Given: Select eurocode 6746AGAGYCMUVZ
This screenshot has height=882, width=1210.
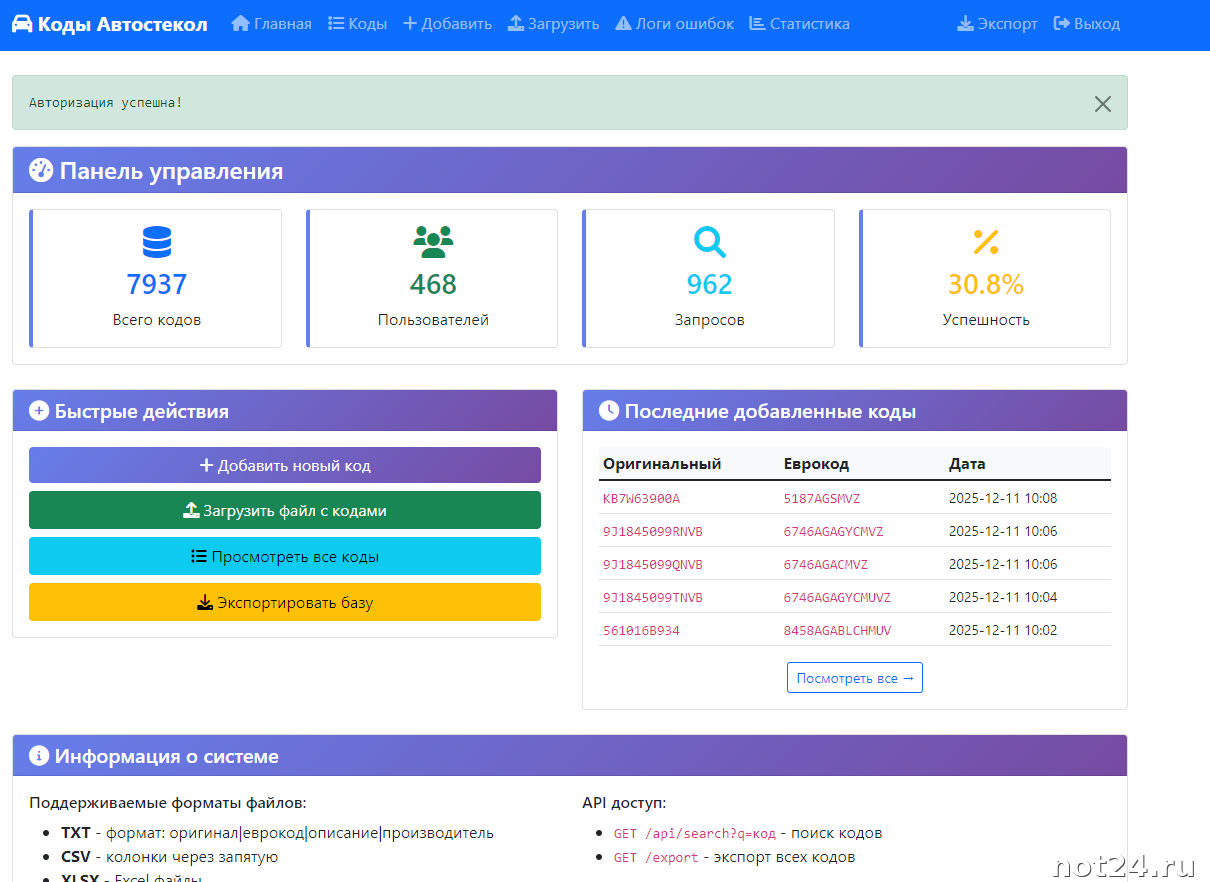Looking at the screenshot, I should pyautogui.click(x=837, y=597).
